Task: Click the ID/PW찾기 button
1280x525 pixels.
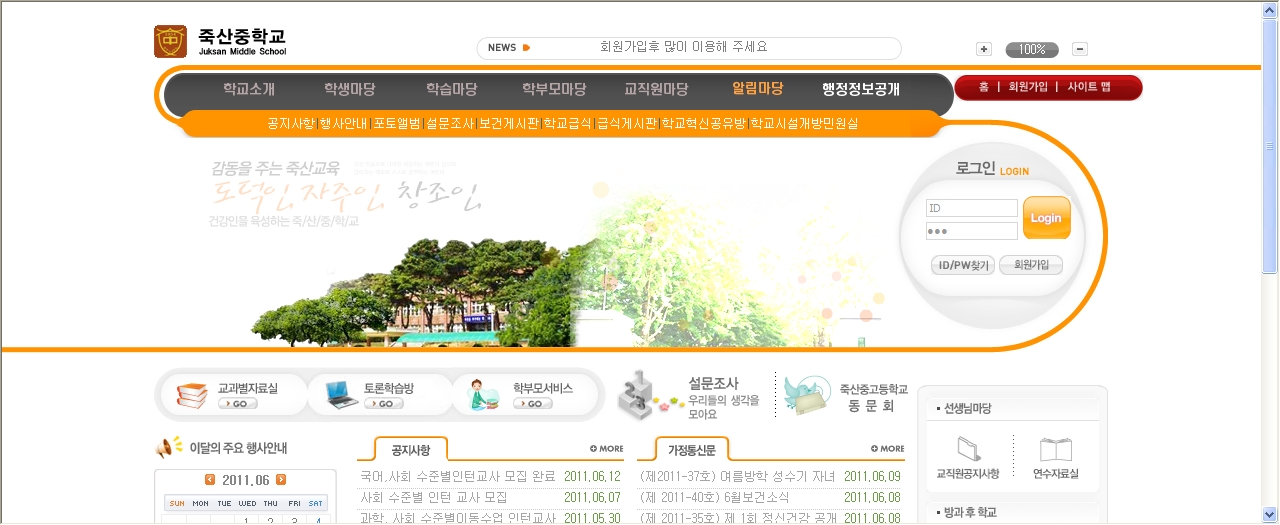Action: (x=962, y=265)
